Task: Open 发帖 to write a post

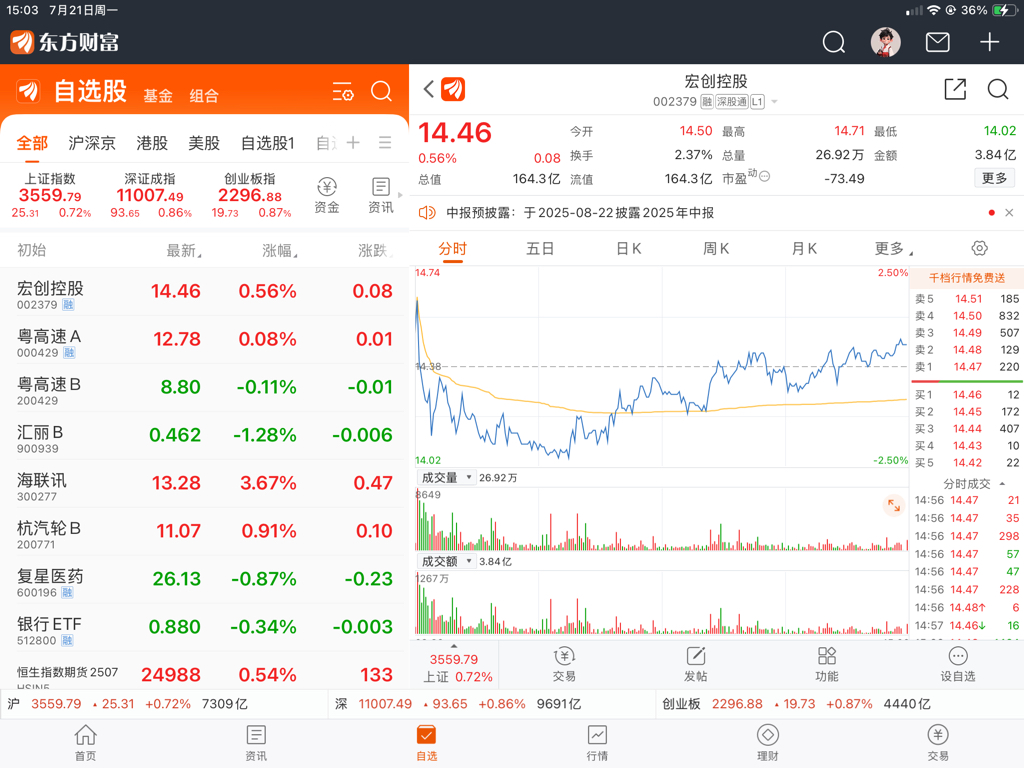Action: point(696,664)
